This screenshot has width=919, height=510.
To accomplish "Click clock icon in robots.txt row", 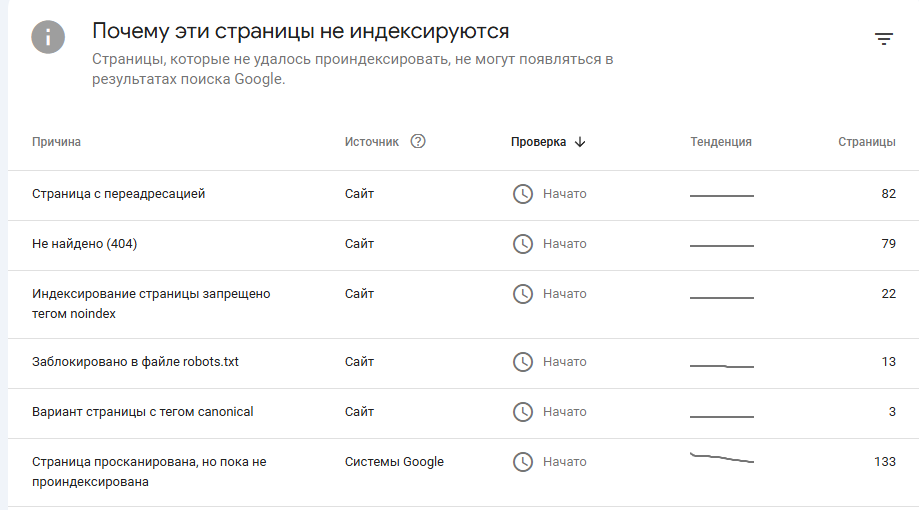I will (523, 362).
